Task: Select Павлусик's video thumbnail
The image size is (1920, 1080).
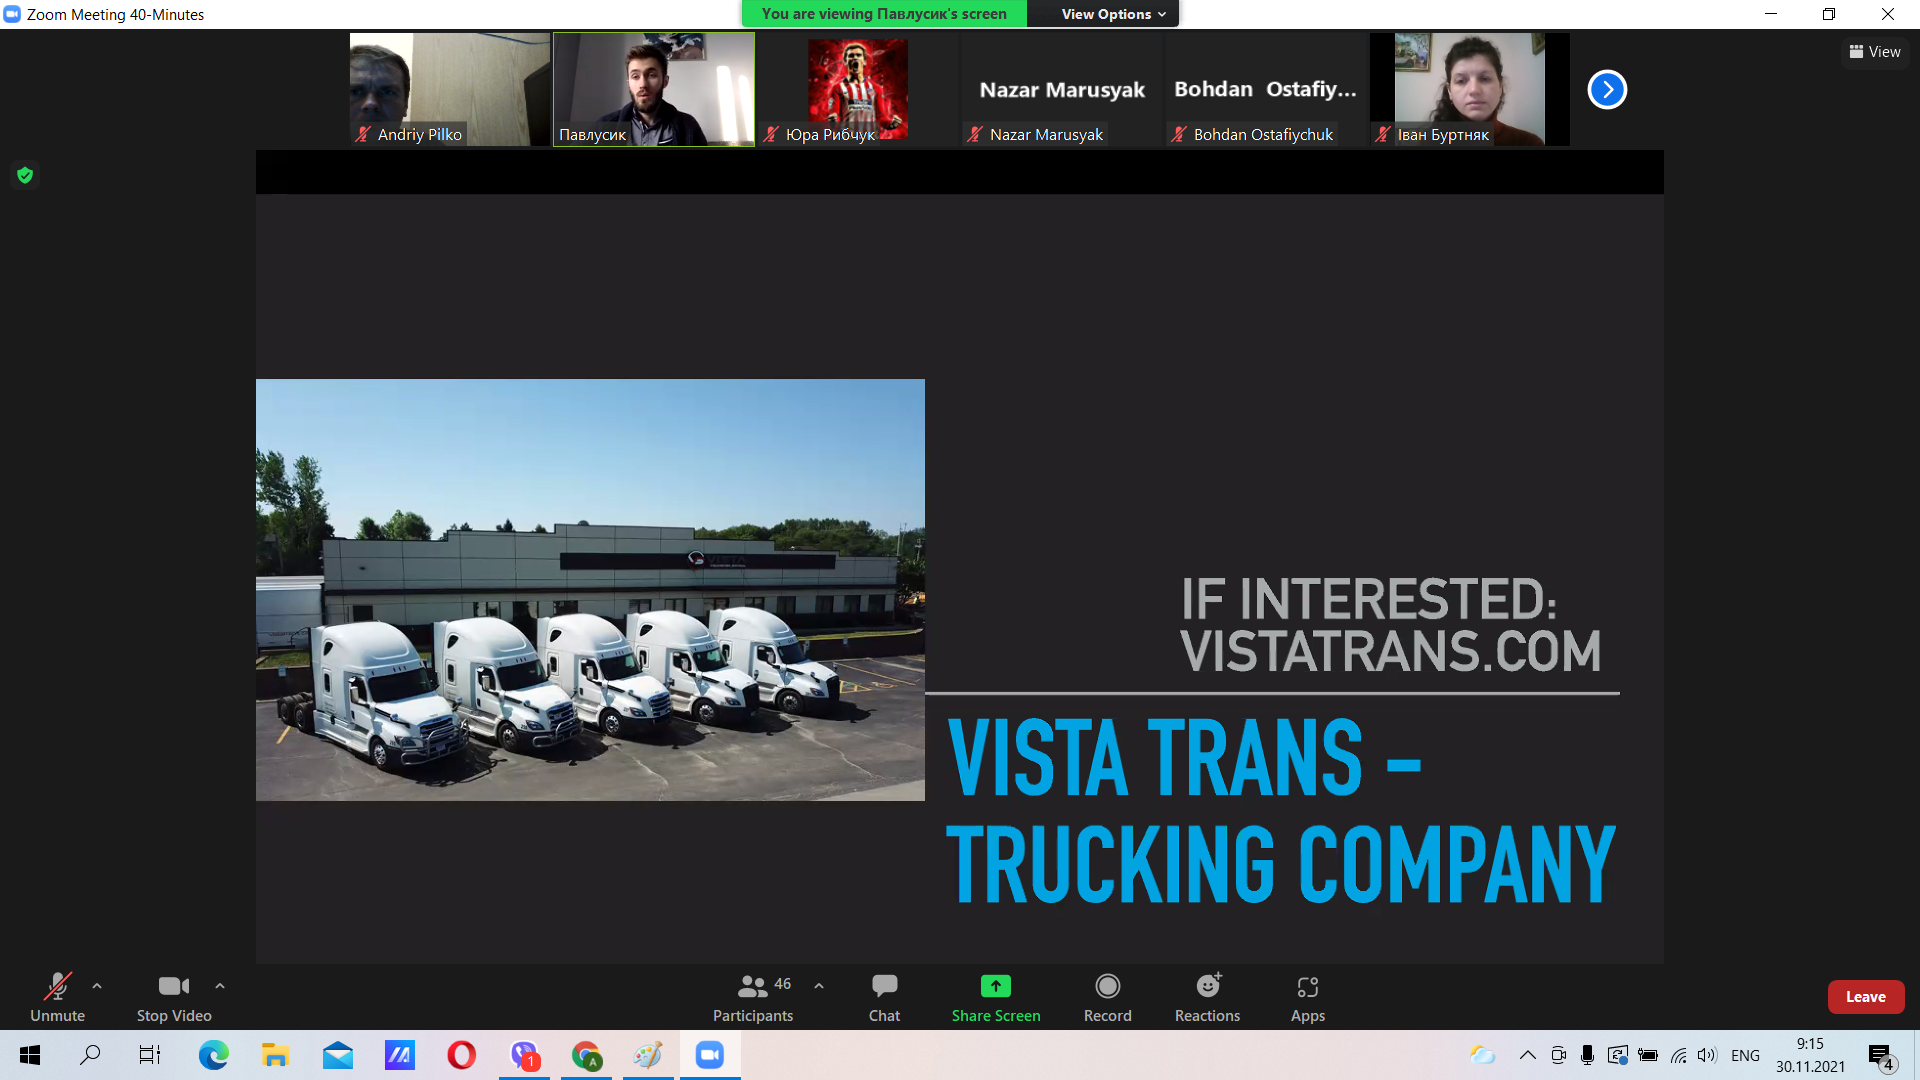Action: point(654,89)
